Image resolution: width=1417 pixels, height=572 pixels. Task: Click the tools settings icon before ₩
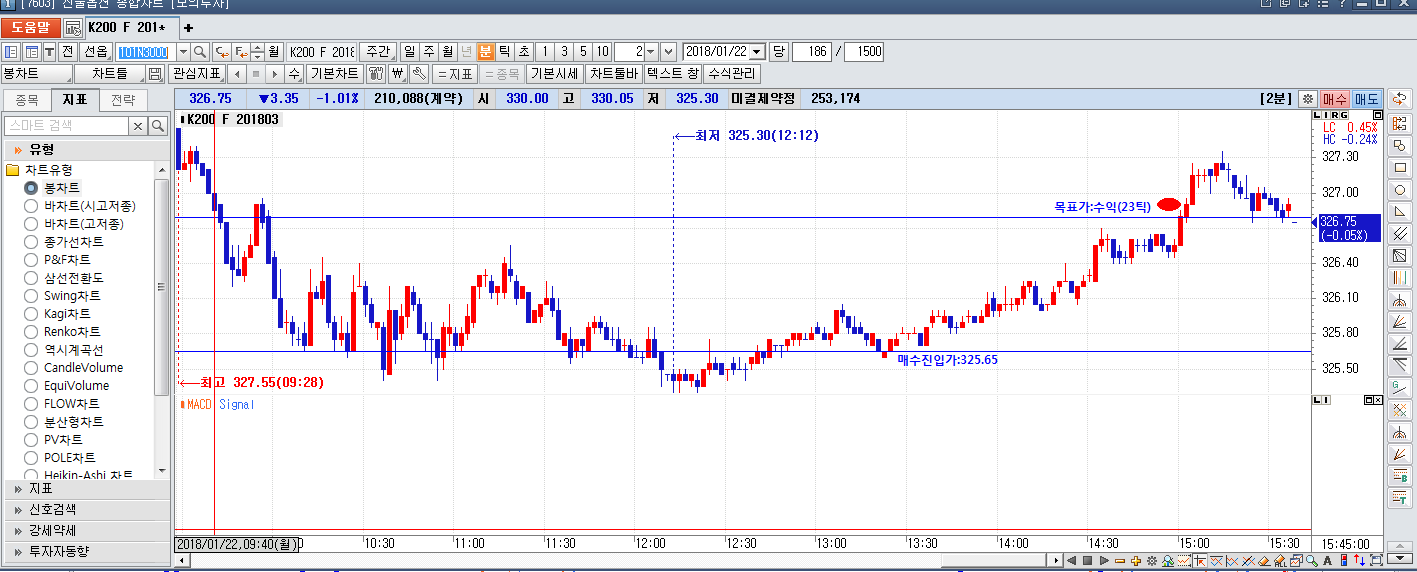377,74
